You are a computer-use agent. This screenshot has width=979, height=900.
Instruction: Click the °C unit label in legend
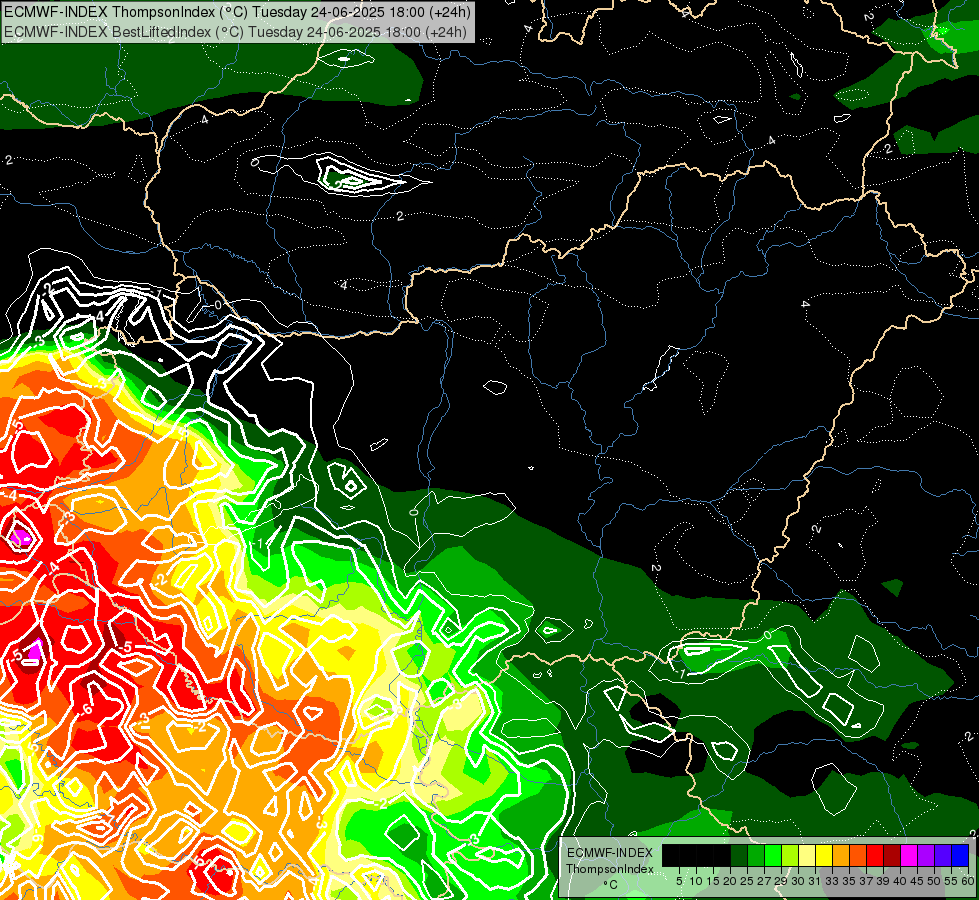(611, 885)
